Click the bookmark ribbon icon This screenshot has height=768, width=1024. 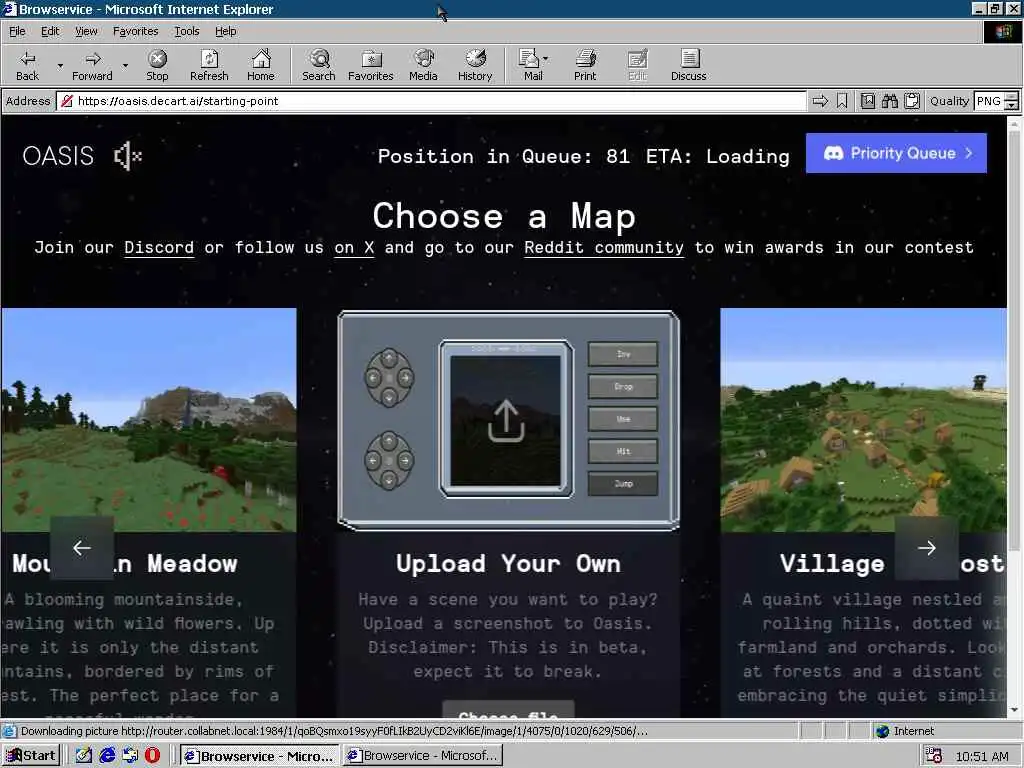click(x=842, y=101)
